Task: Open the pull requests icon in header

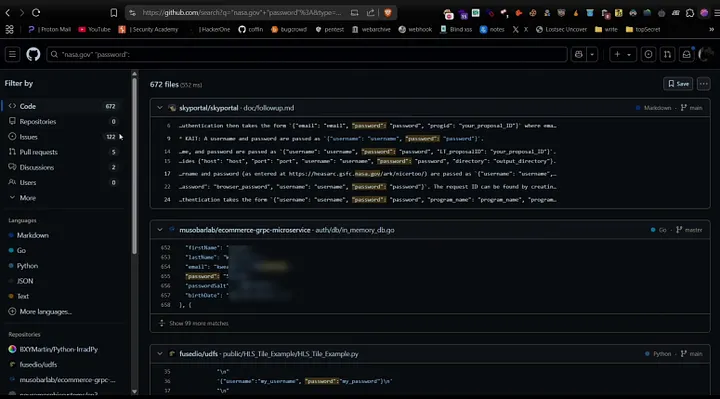Action: point(667,55)
